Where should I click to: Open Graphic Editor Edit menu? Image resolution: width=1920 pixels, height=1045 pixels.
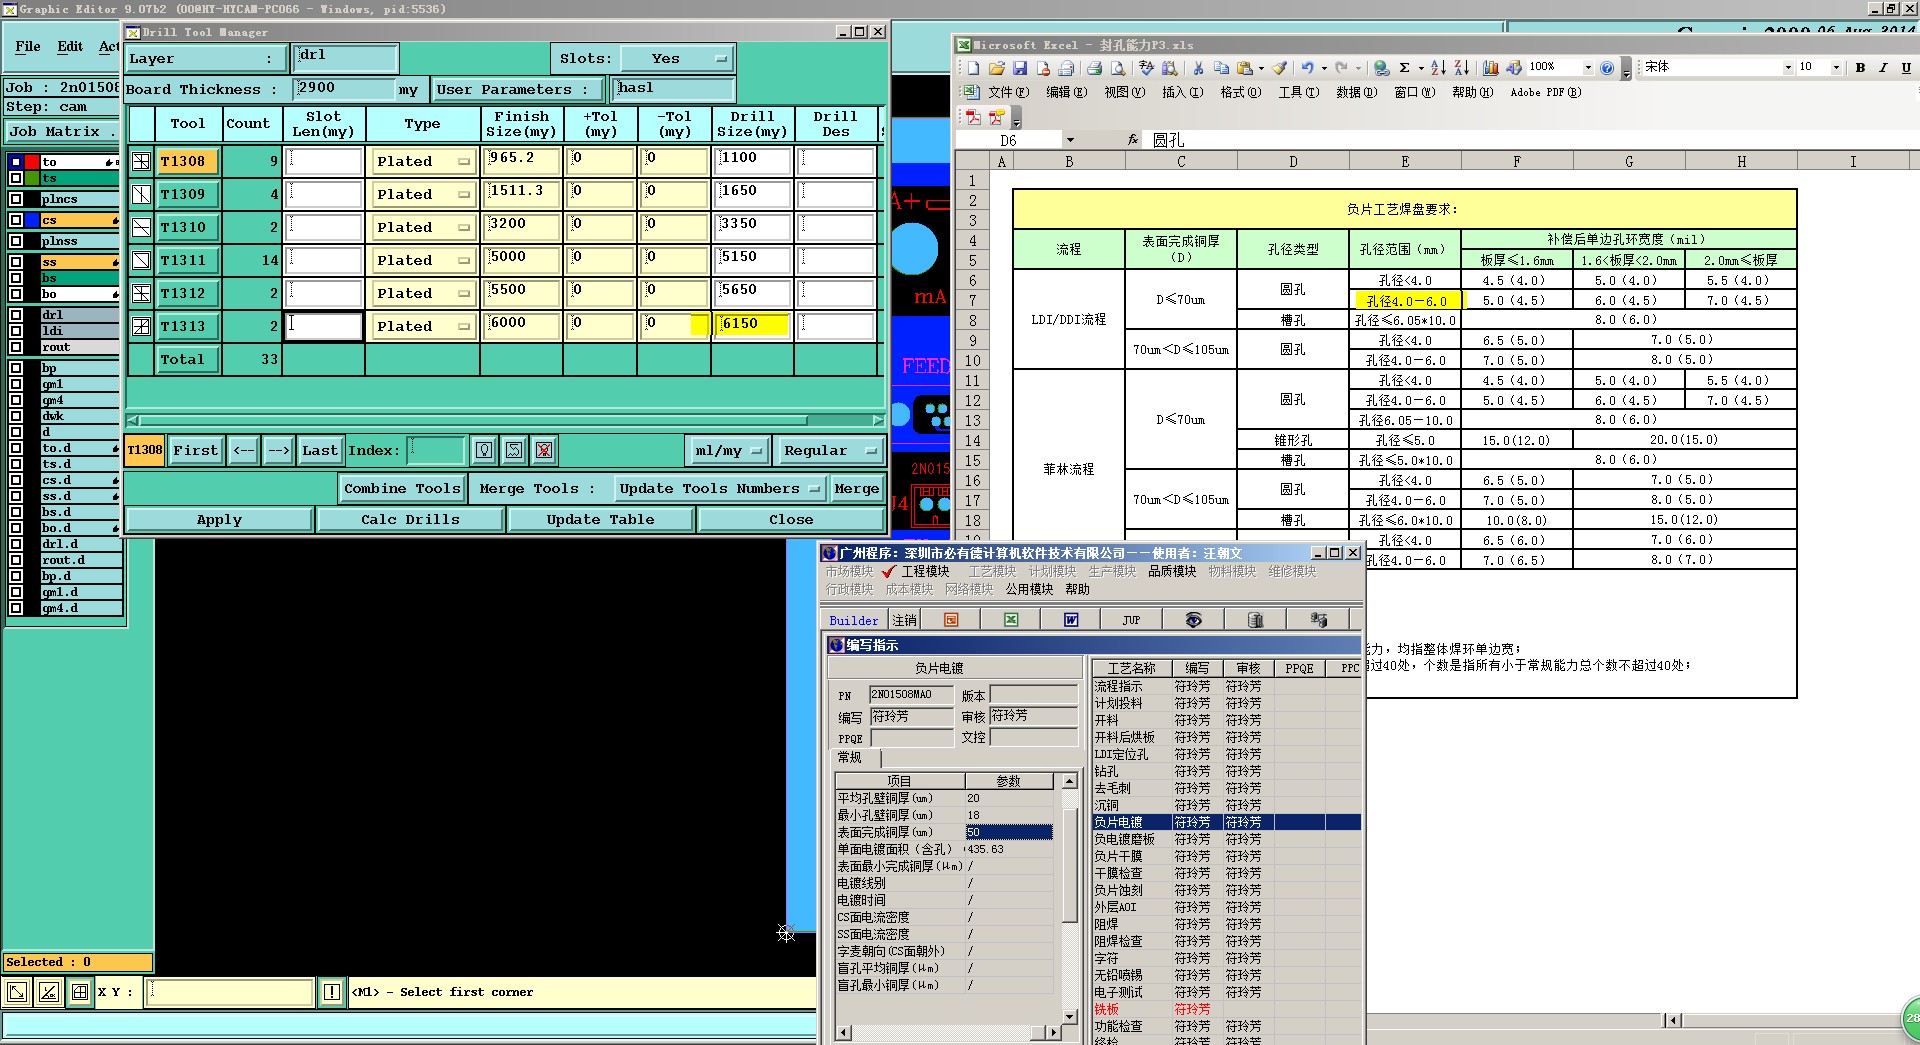[x=70, y=47]
